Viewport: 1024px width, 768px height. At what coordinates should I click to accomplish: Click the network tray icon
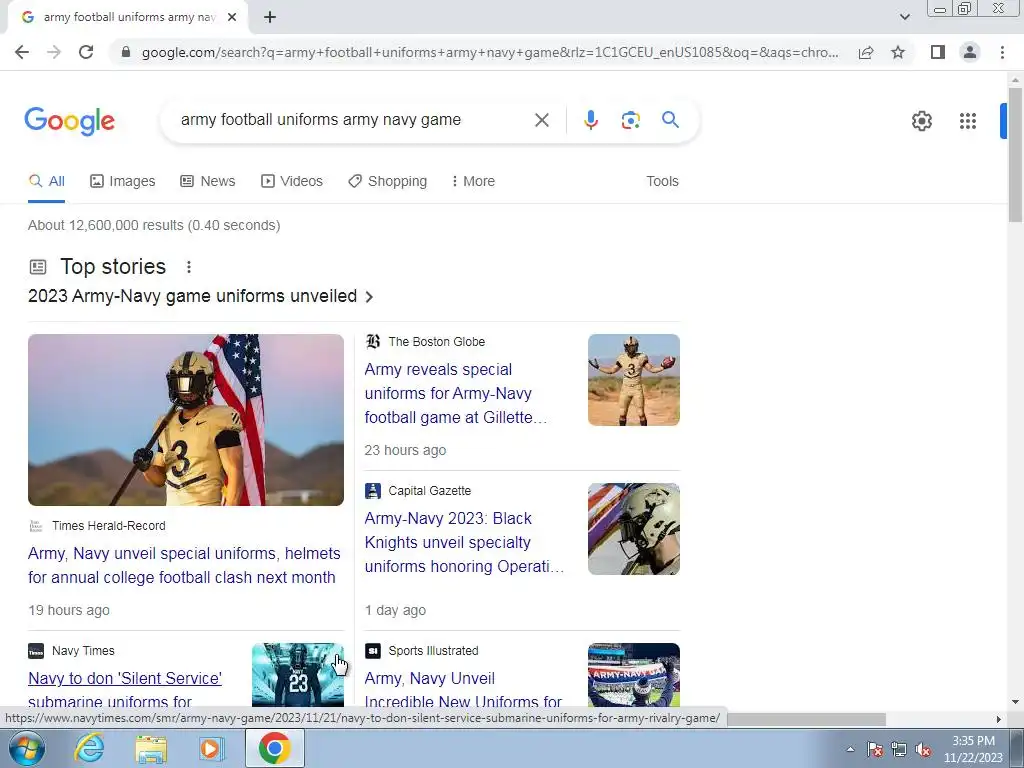coord(899,749)
